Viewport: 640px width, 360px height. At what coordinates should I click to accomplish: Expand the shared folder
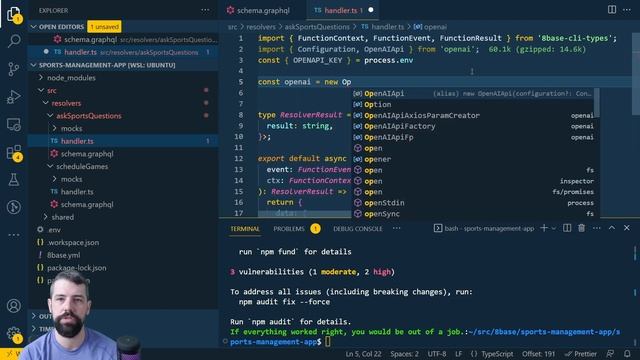pos(62,217)
